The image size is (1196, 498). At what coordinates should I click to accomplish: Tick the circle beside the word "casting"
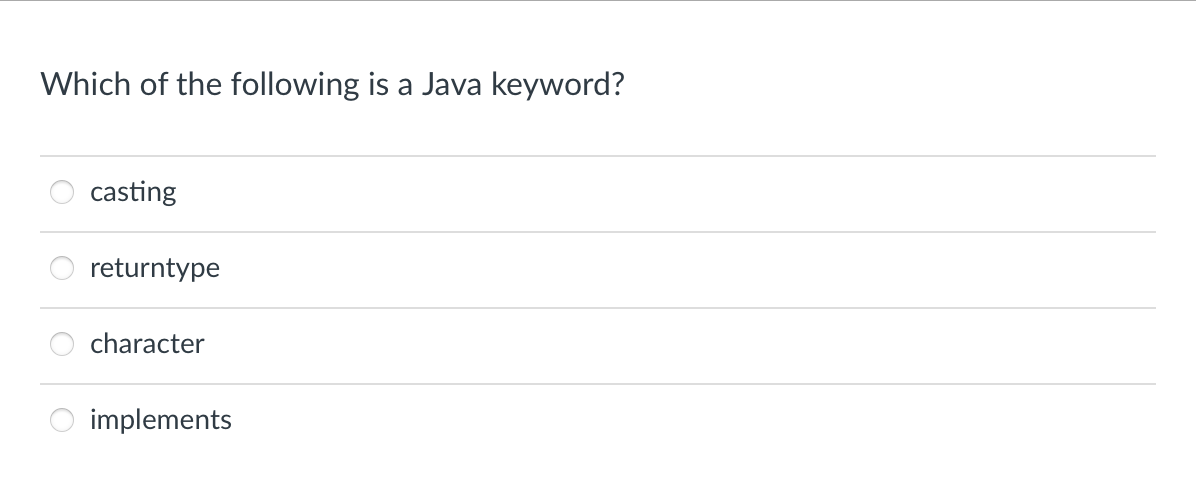point(63,192)
